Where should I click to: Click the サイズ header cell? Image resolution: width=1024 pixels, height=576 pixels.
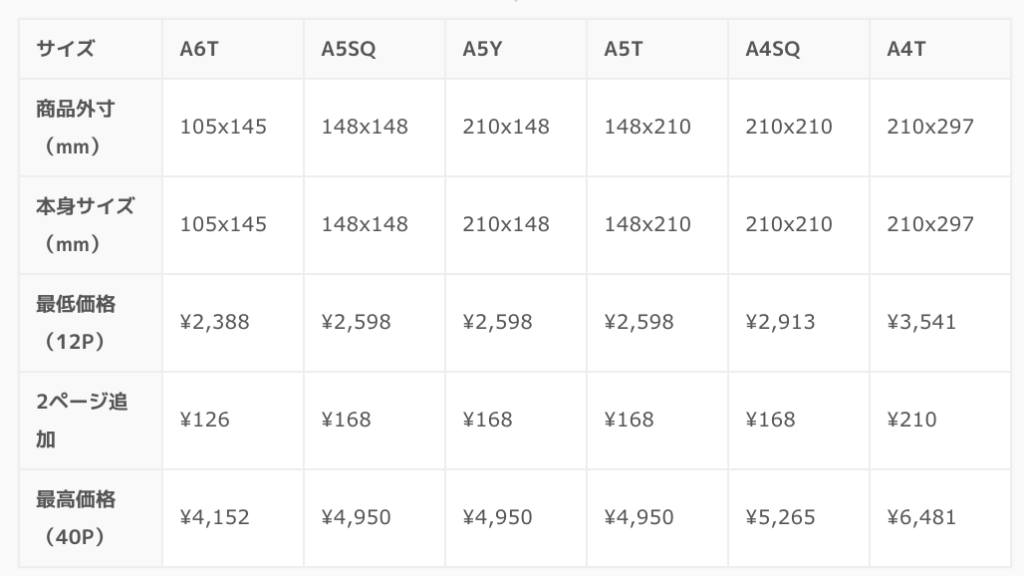point(91,49)
